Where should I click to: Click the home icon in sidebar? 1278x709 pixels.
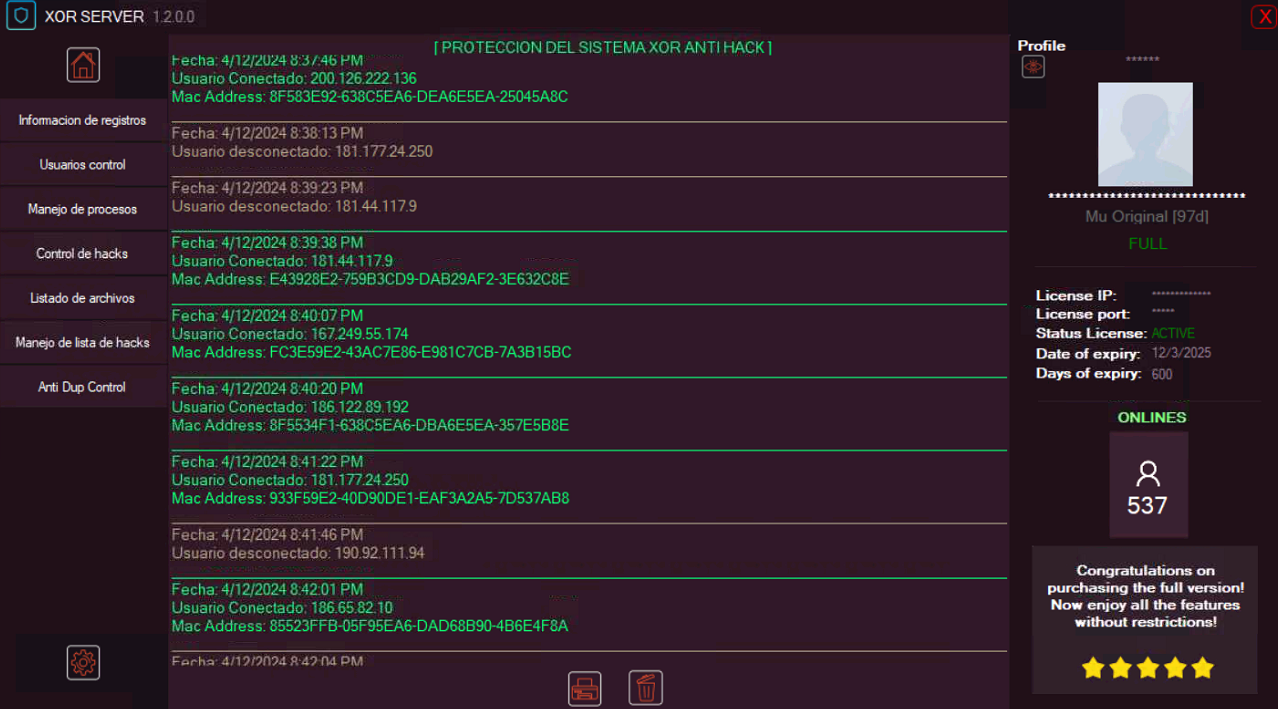(x=84, y=65)
